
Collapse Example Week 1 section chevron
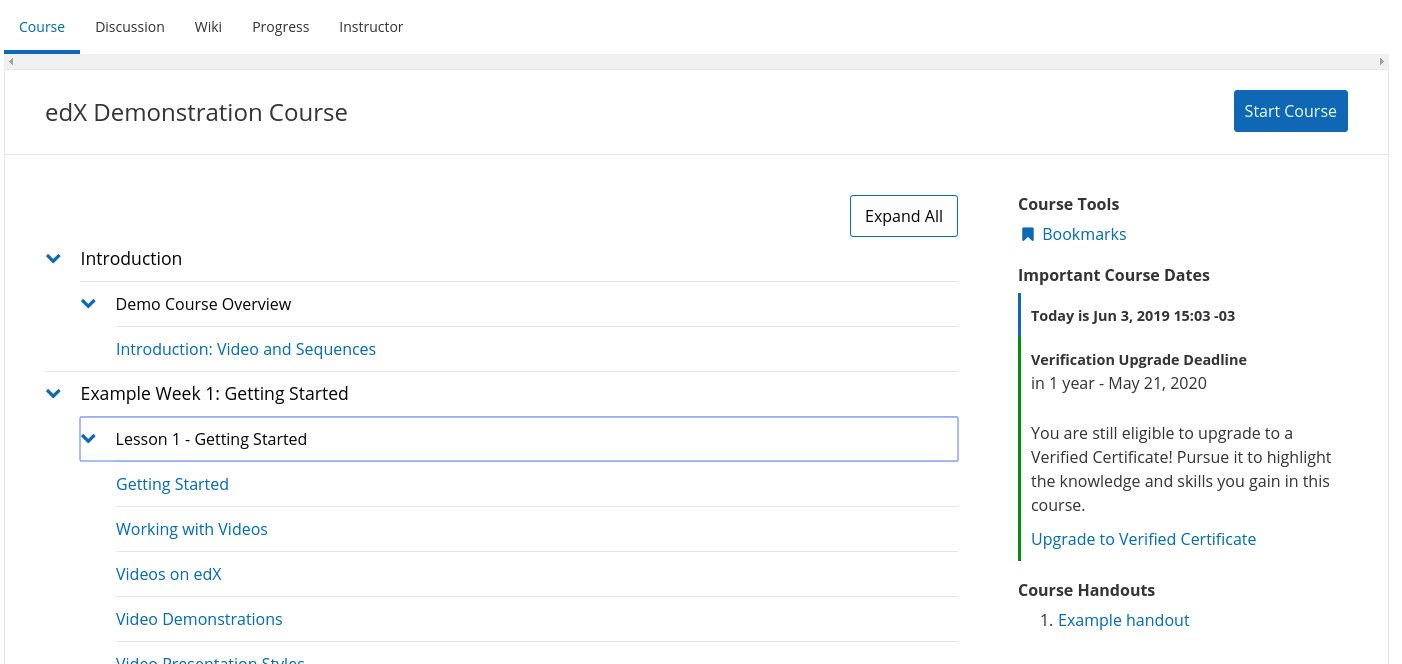(x=54, y=394)
